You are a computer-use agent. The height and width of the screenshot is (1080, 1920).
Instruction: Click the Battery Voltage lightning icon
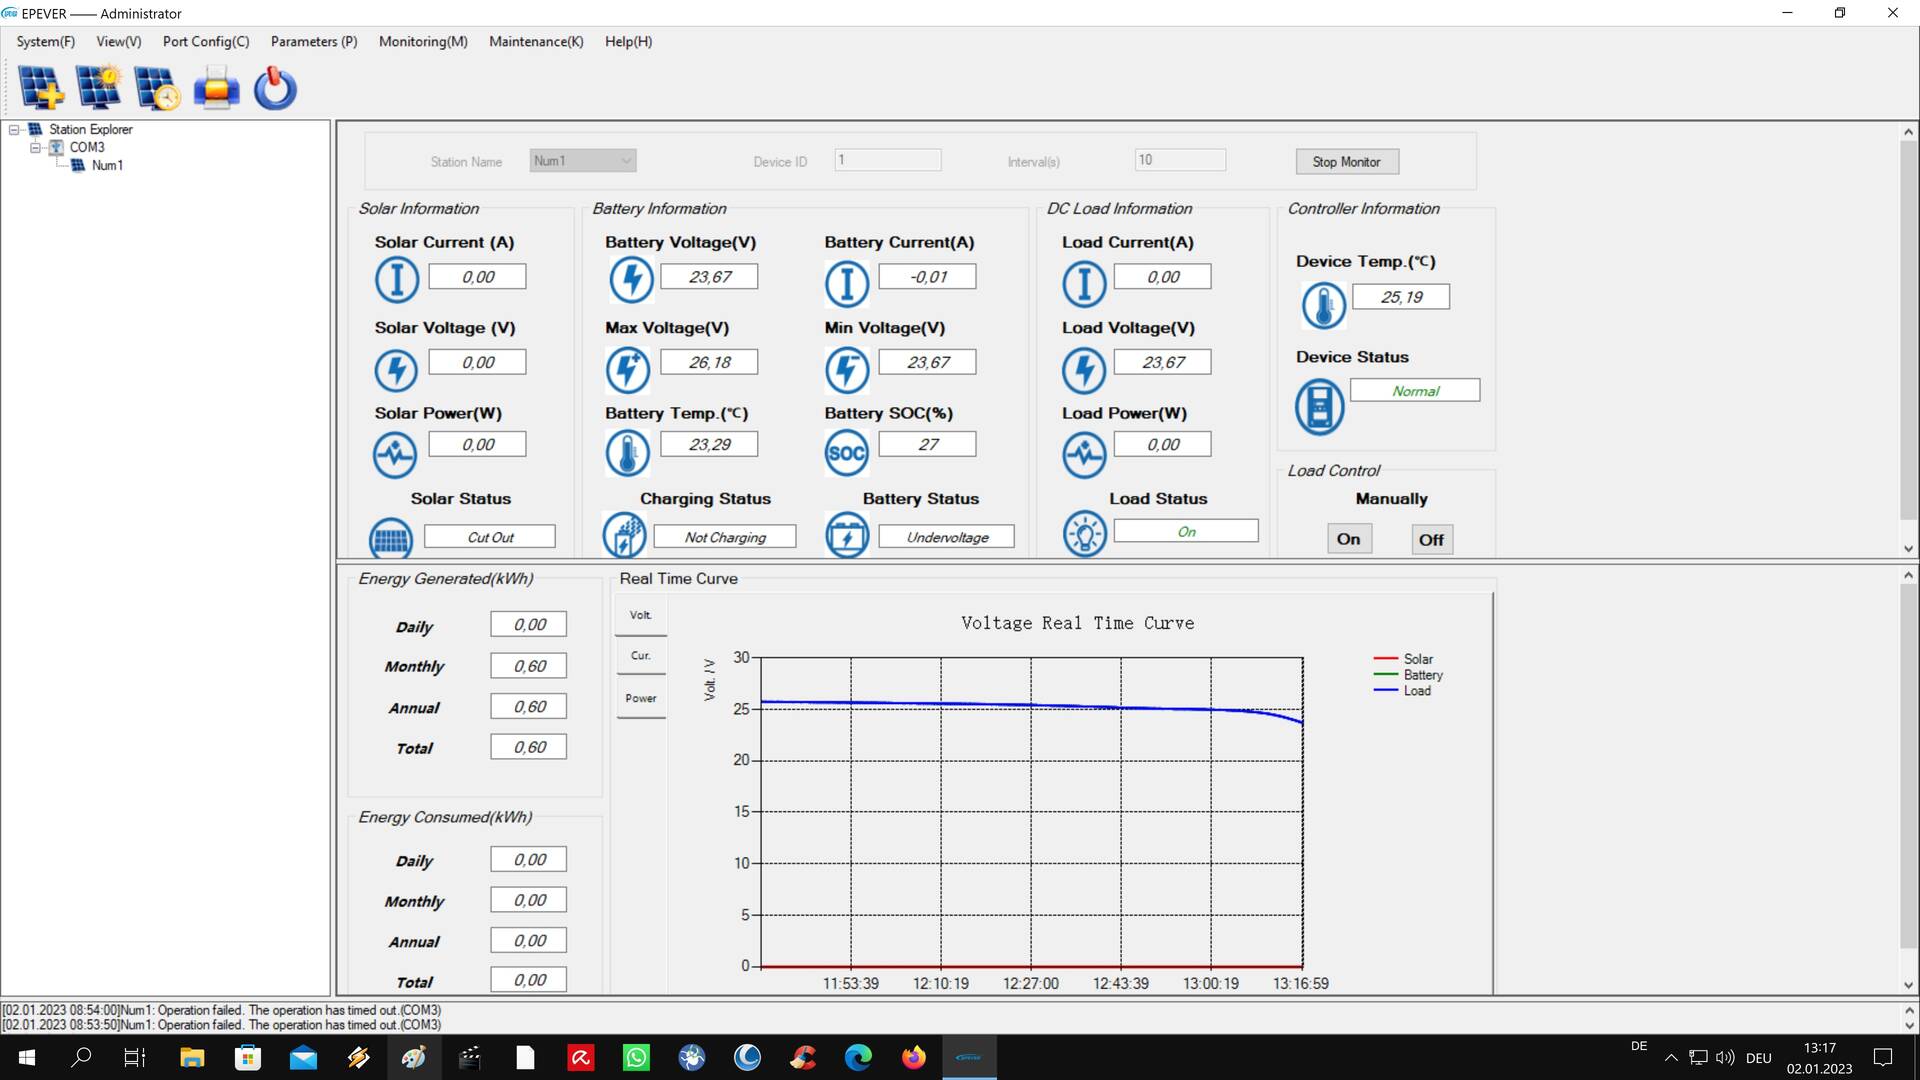click(x=631, y=280)
